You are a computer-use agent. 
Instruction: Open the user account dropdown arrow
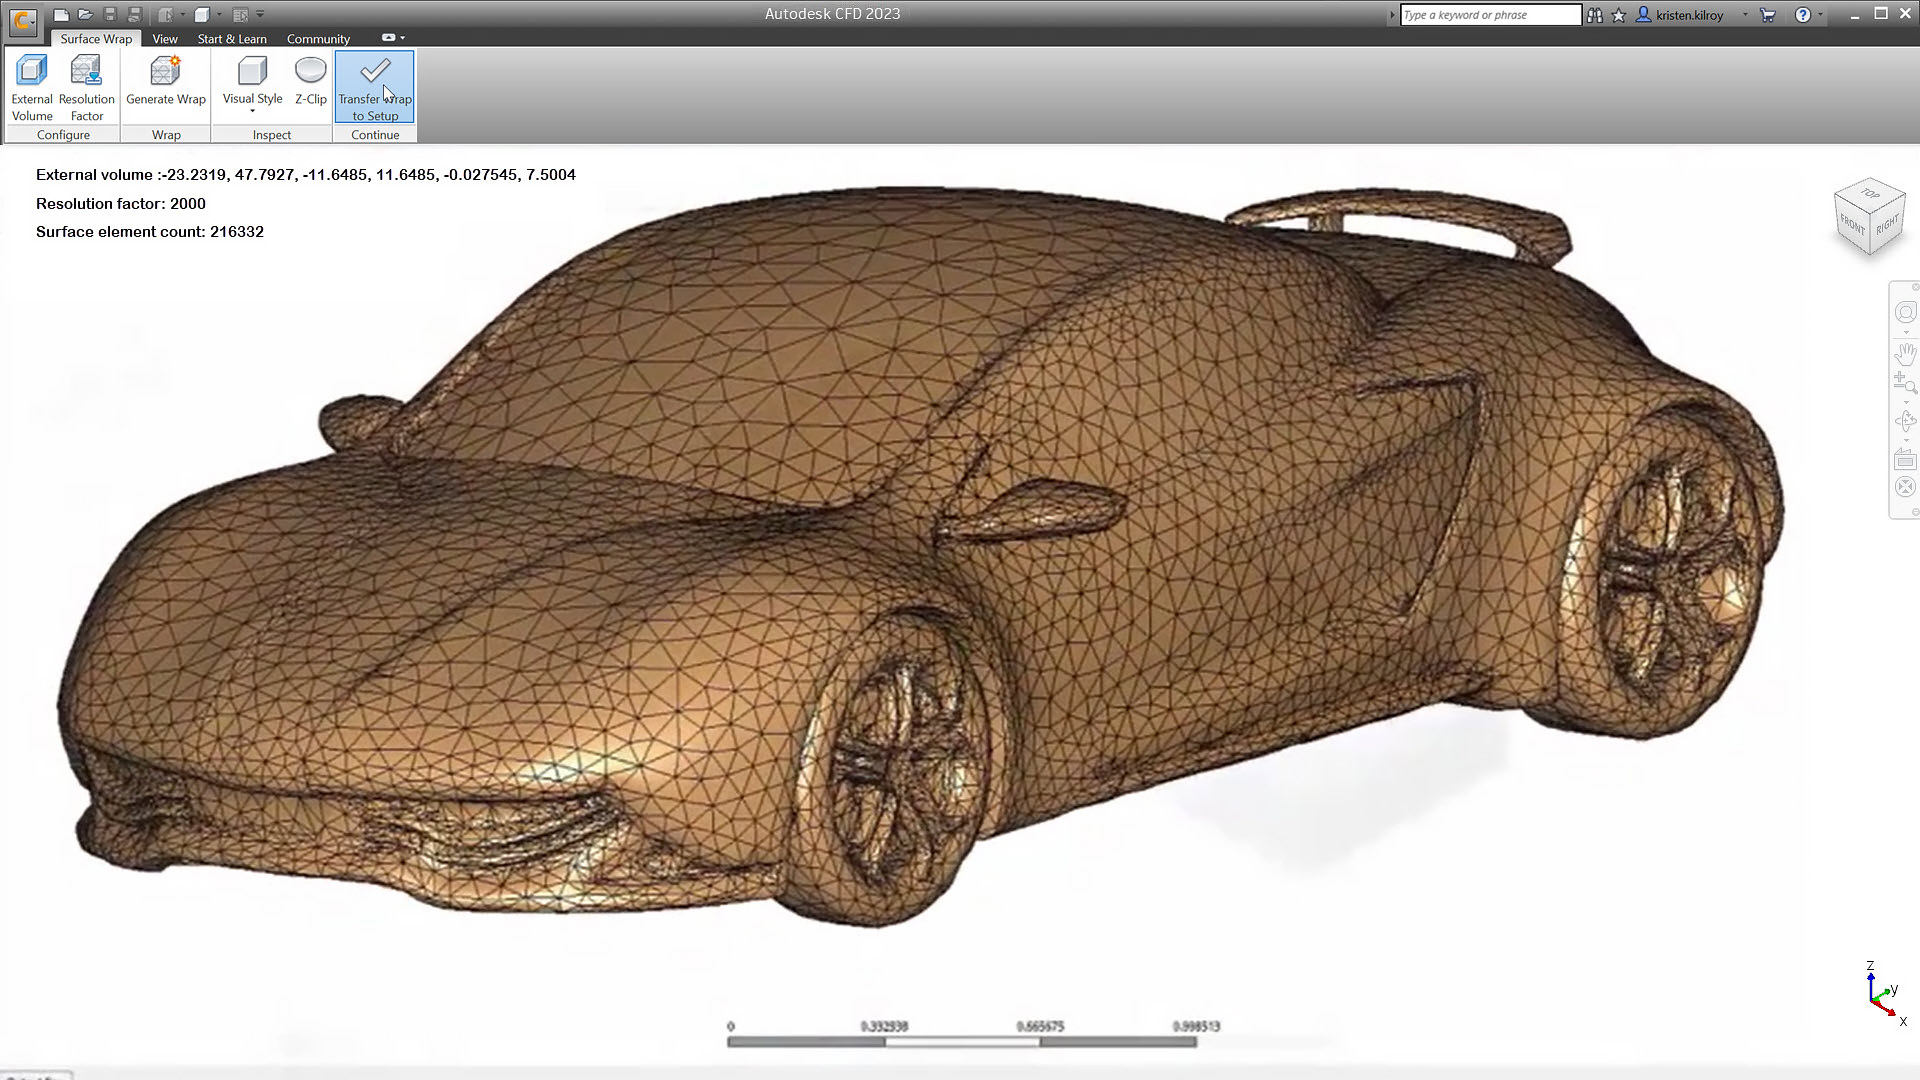pos(1745,15)
